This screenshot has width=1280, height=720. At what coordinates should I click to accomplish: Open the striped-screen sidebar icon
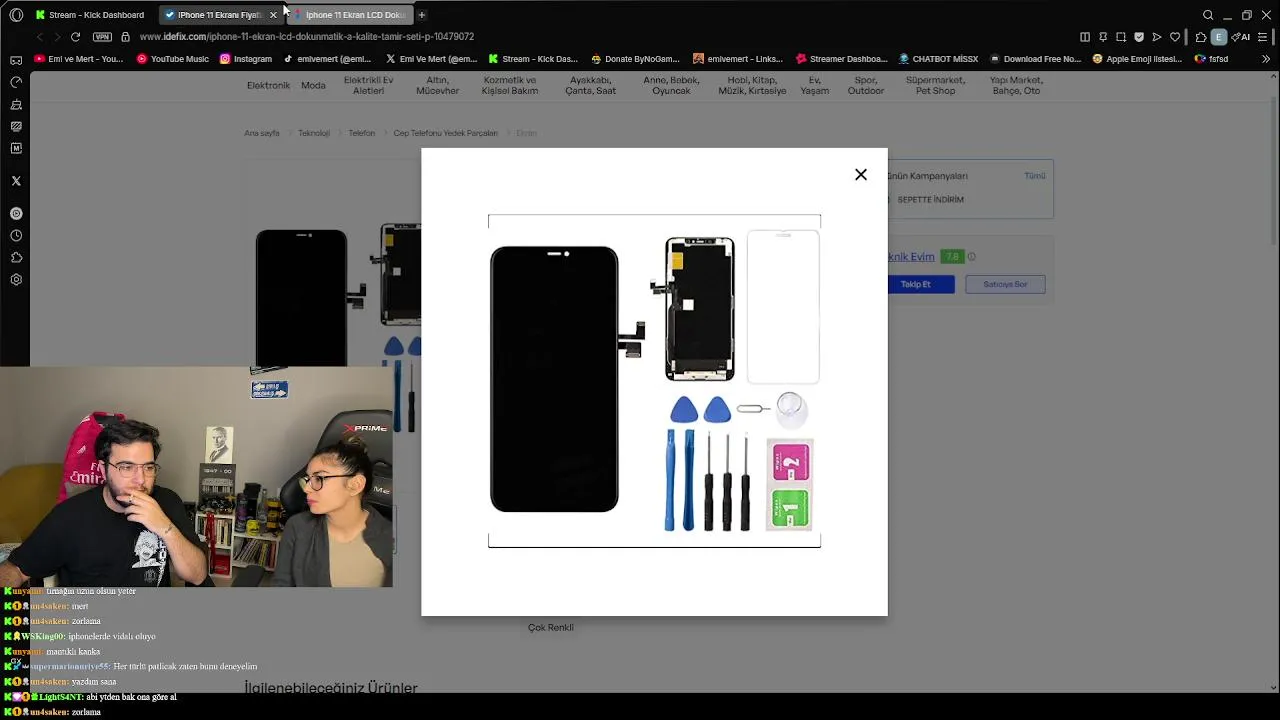click(x=16, y=126)
